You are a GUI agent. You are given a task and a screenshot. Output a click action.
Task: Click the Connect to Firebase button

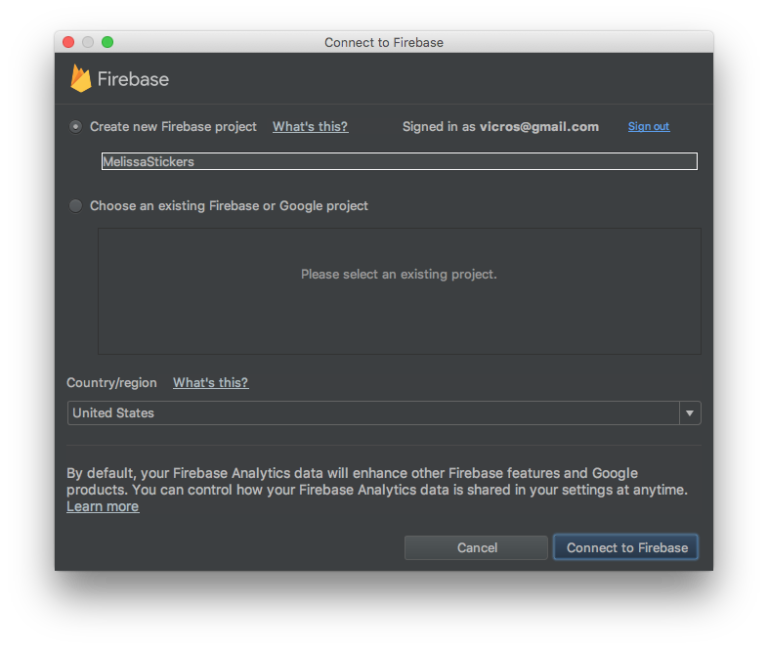coord(627,548)
